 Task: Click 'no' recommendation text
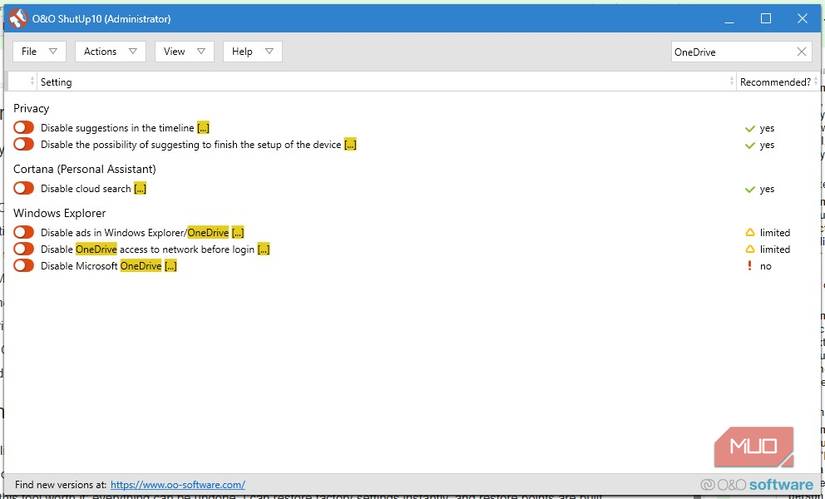766,266
